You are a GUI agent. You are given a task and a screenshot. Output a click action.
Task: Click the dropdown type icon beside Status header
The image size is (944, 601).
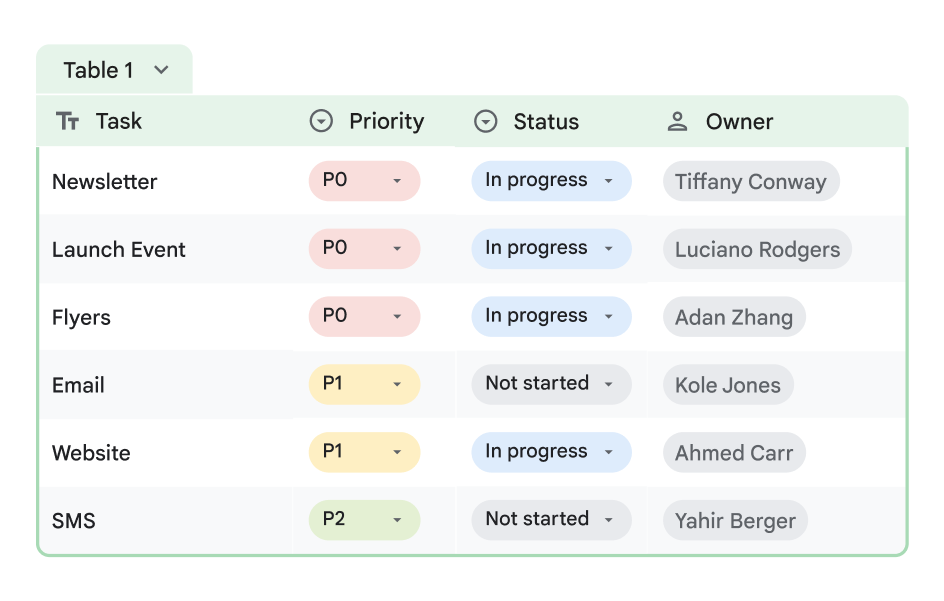pos(485,122)
